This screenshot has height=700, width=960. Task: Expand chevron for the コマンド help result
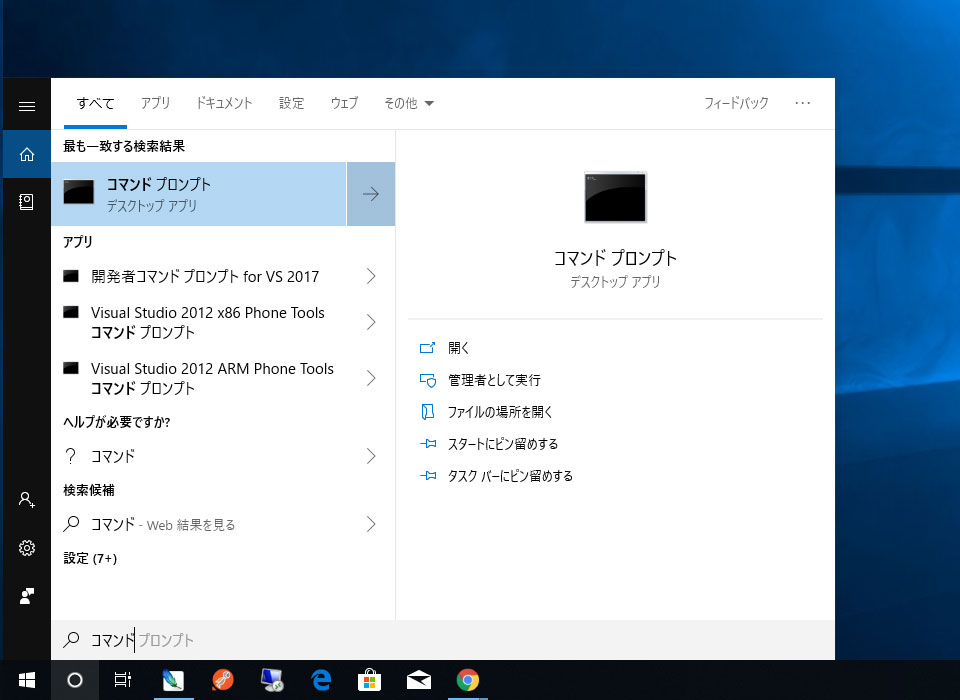click(371, 456)
